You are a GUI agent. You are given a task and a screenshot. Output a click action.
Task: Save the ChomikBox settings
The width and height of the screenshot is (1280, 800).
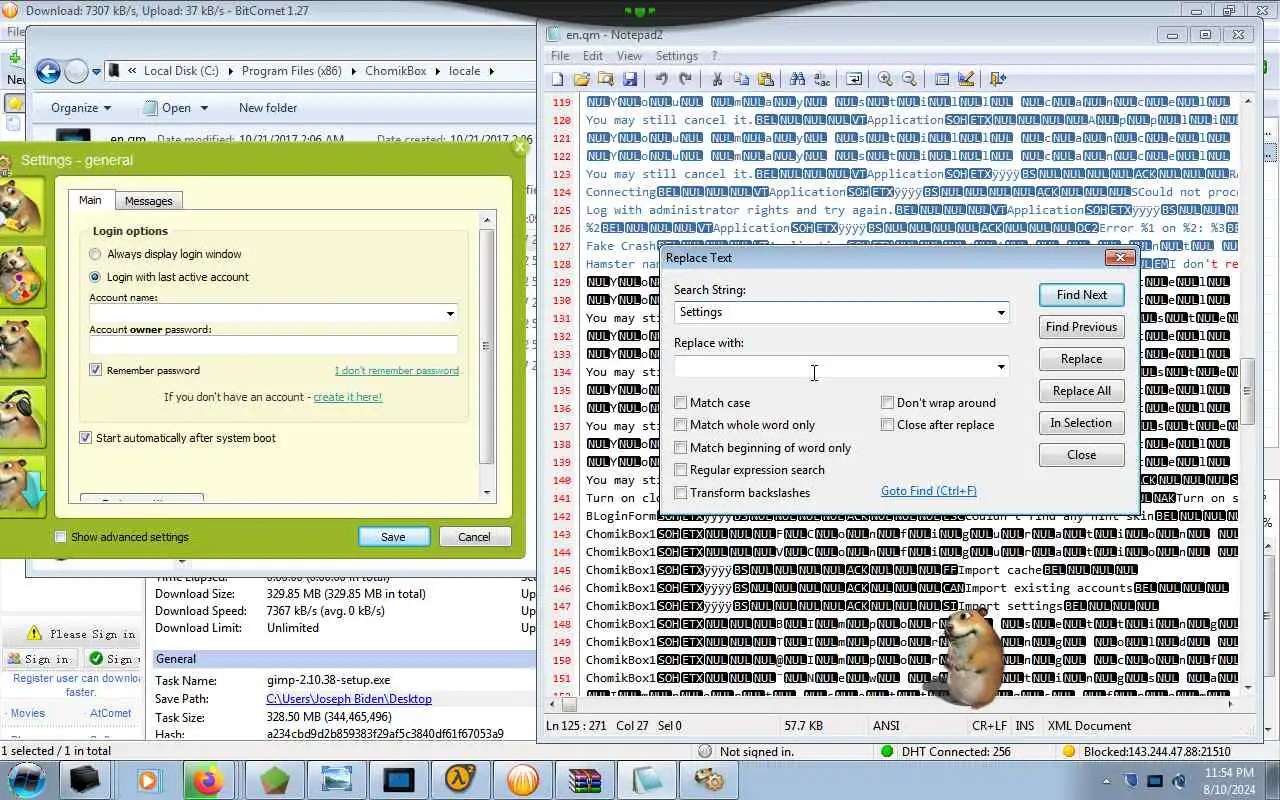coord(393,537)
